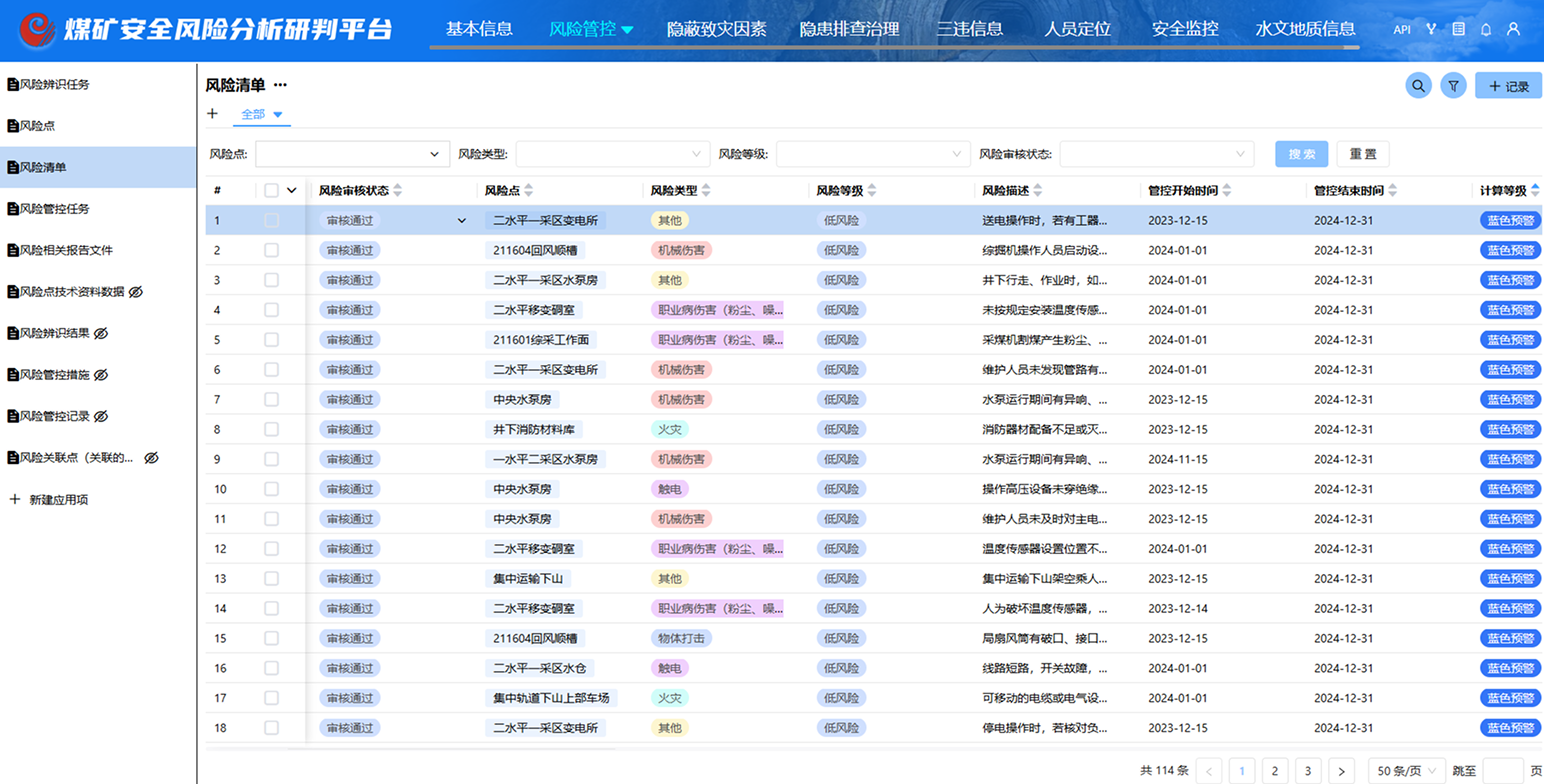Go to next page arrow
Screen dimensions: 1544x784
click(x=1341, y=770)
